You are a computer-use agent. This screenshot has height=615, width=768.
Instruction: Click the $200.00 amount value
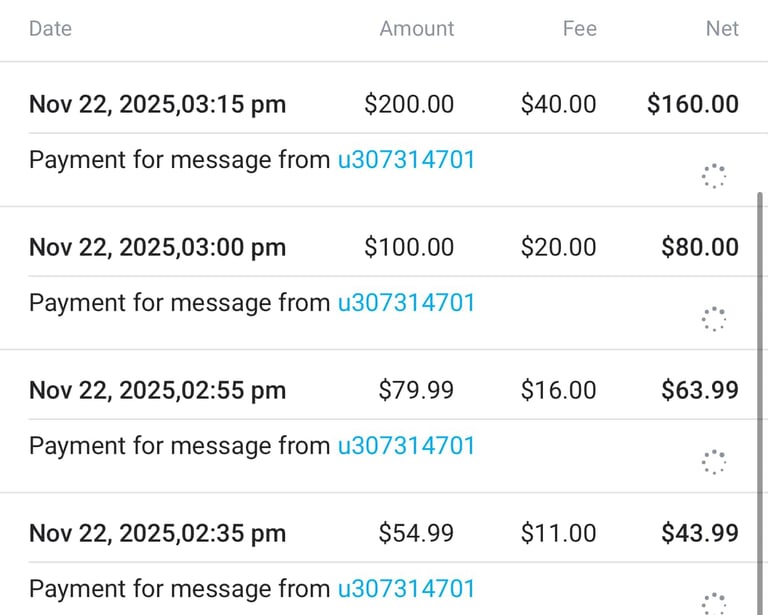(409, 104)
